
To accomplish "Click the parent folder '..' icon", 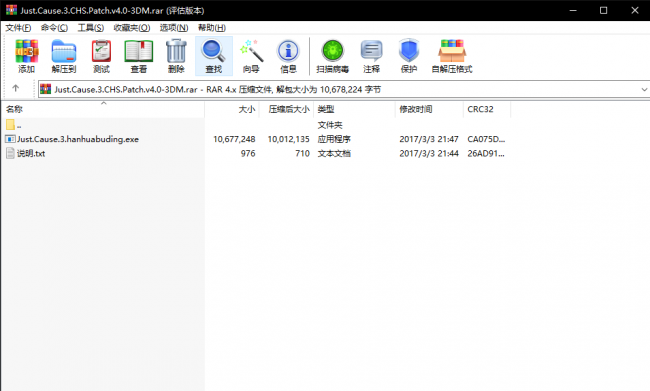I will point(11,124).
